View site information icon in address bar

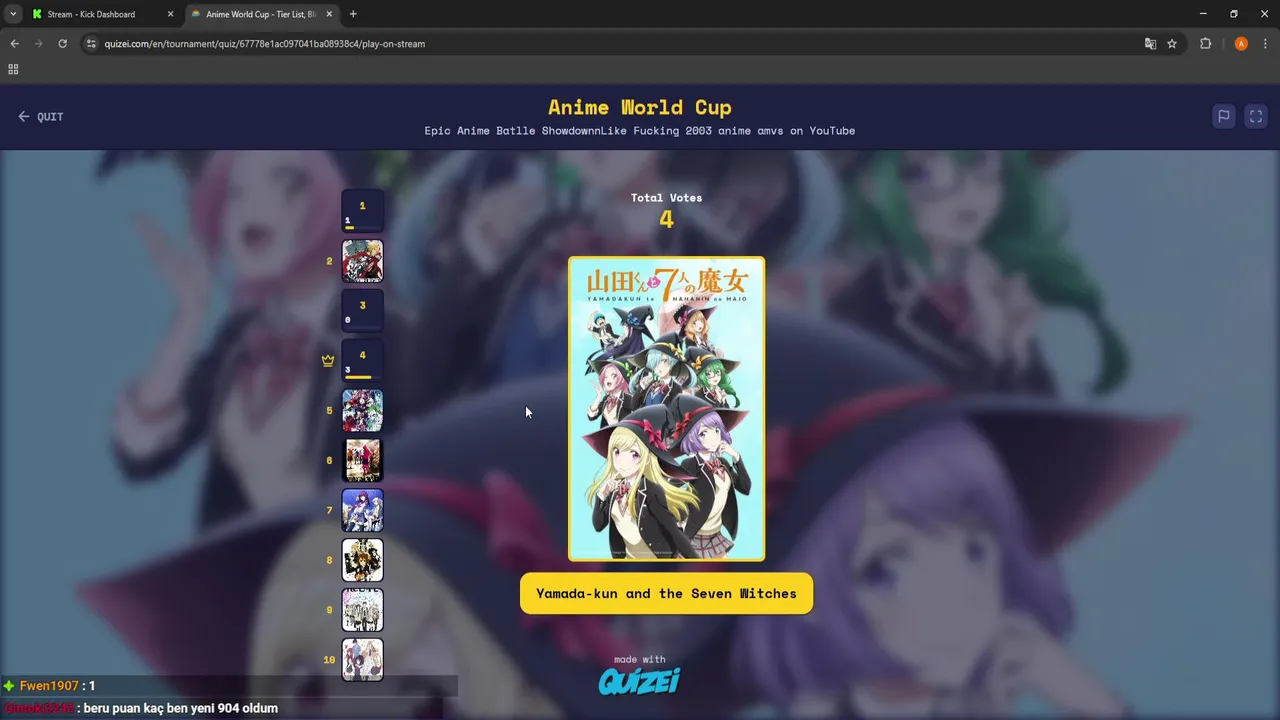[x=91, y=44]
